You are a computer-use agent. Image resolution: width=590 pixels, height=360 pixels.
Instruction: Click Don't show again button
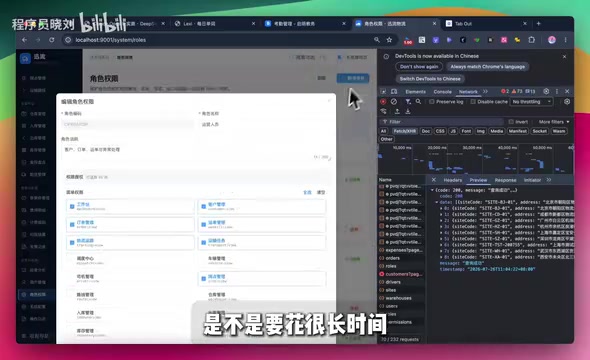pos(419,67)
